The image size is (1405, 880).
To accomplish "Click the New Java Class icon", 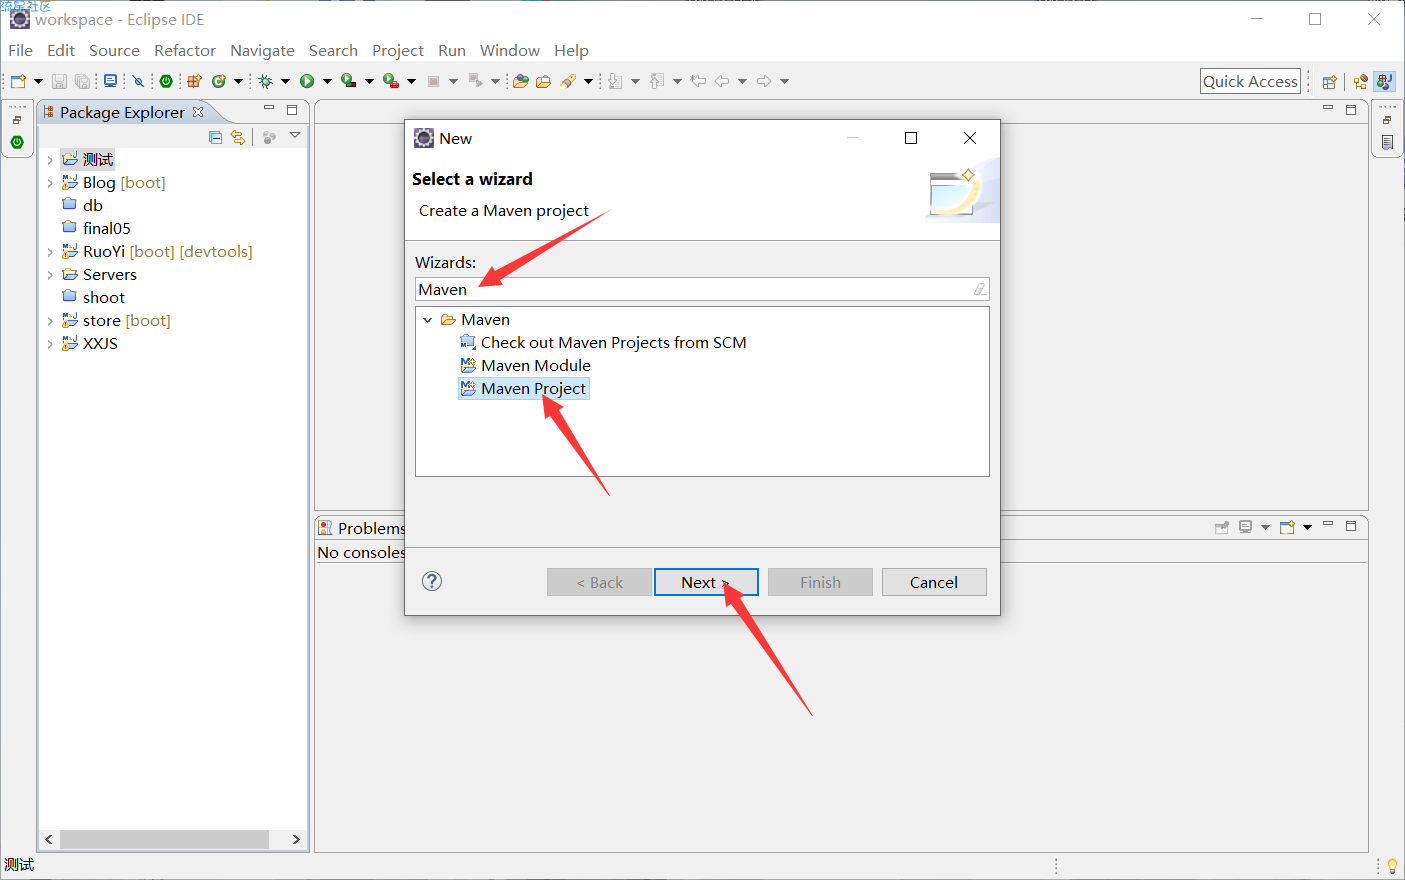I will click(x=218, y=81).
